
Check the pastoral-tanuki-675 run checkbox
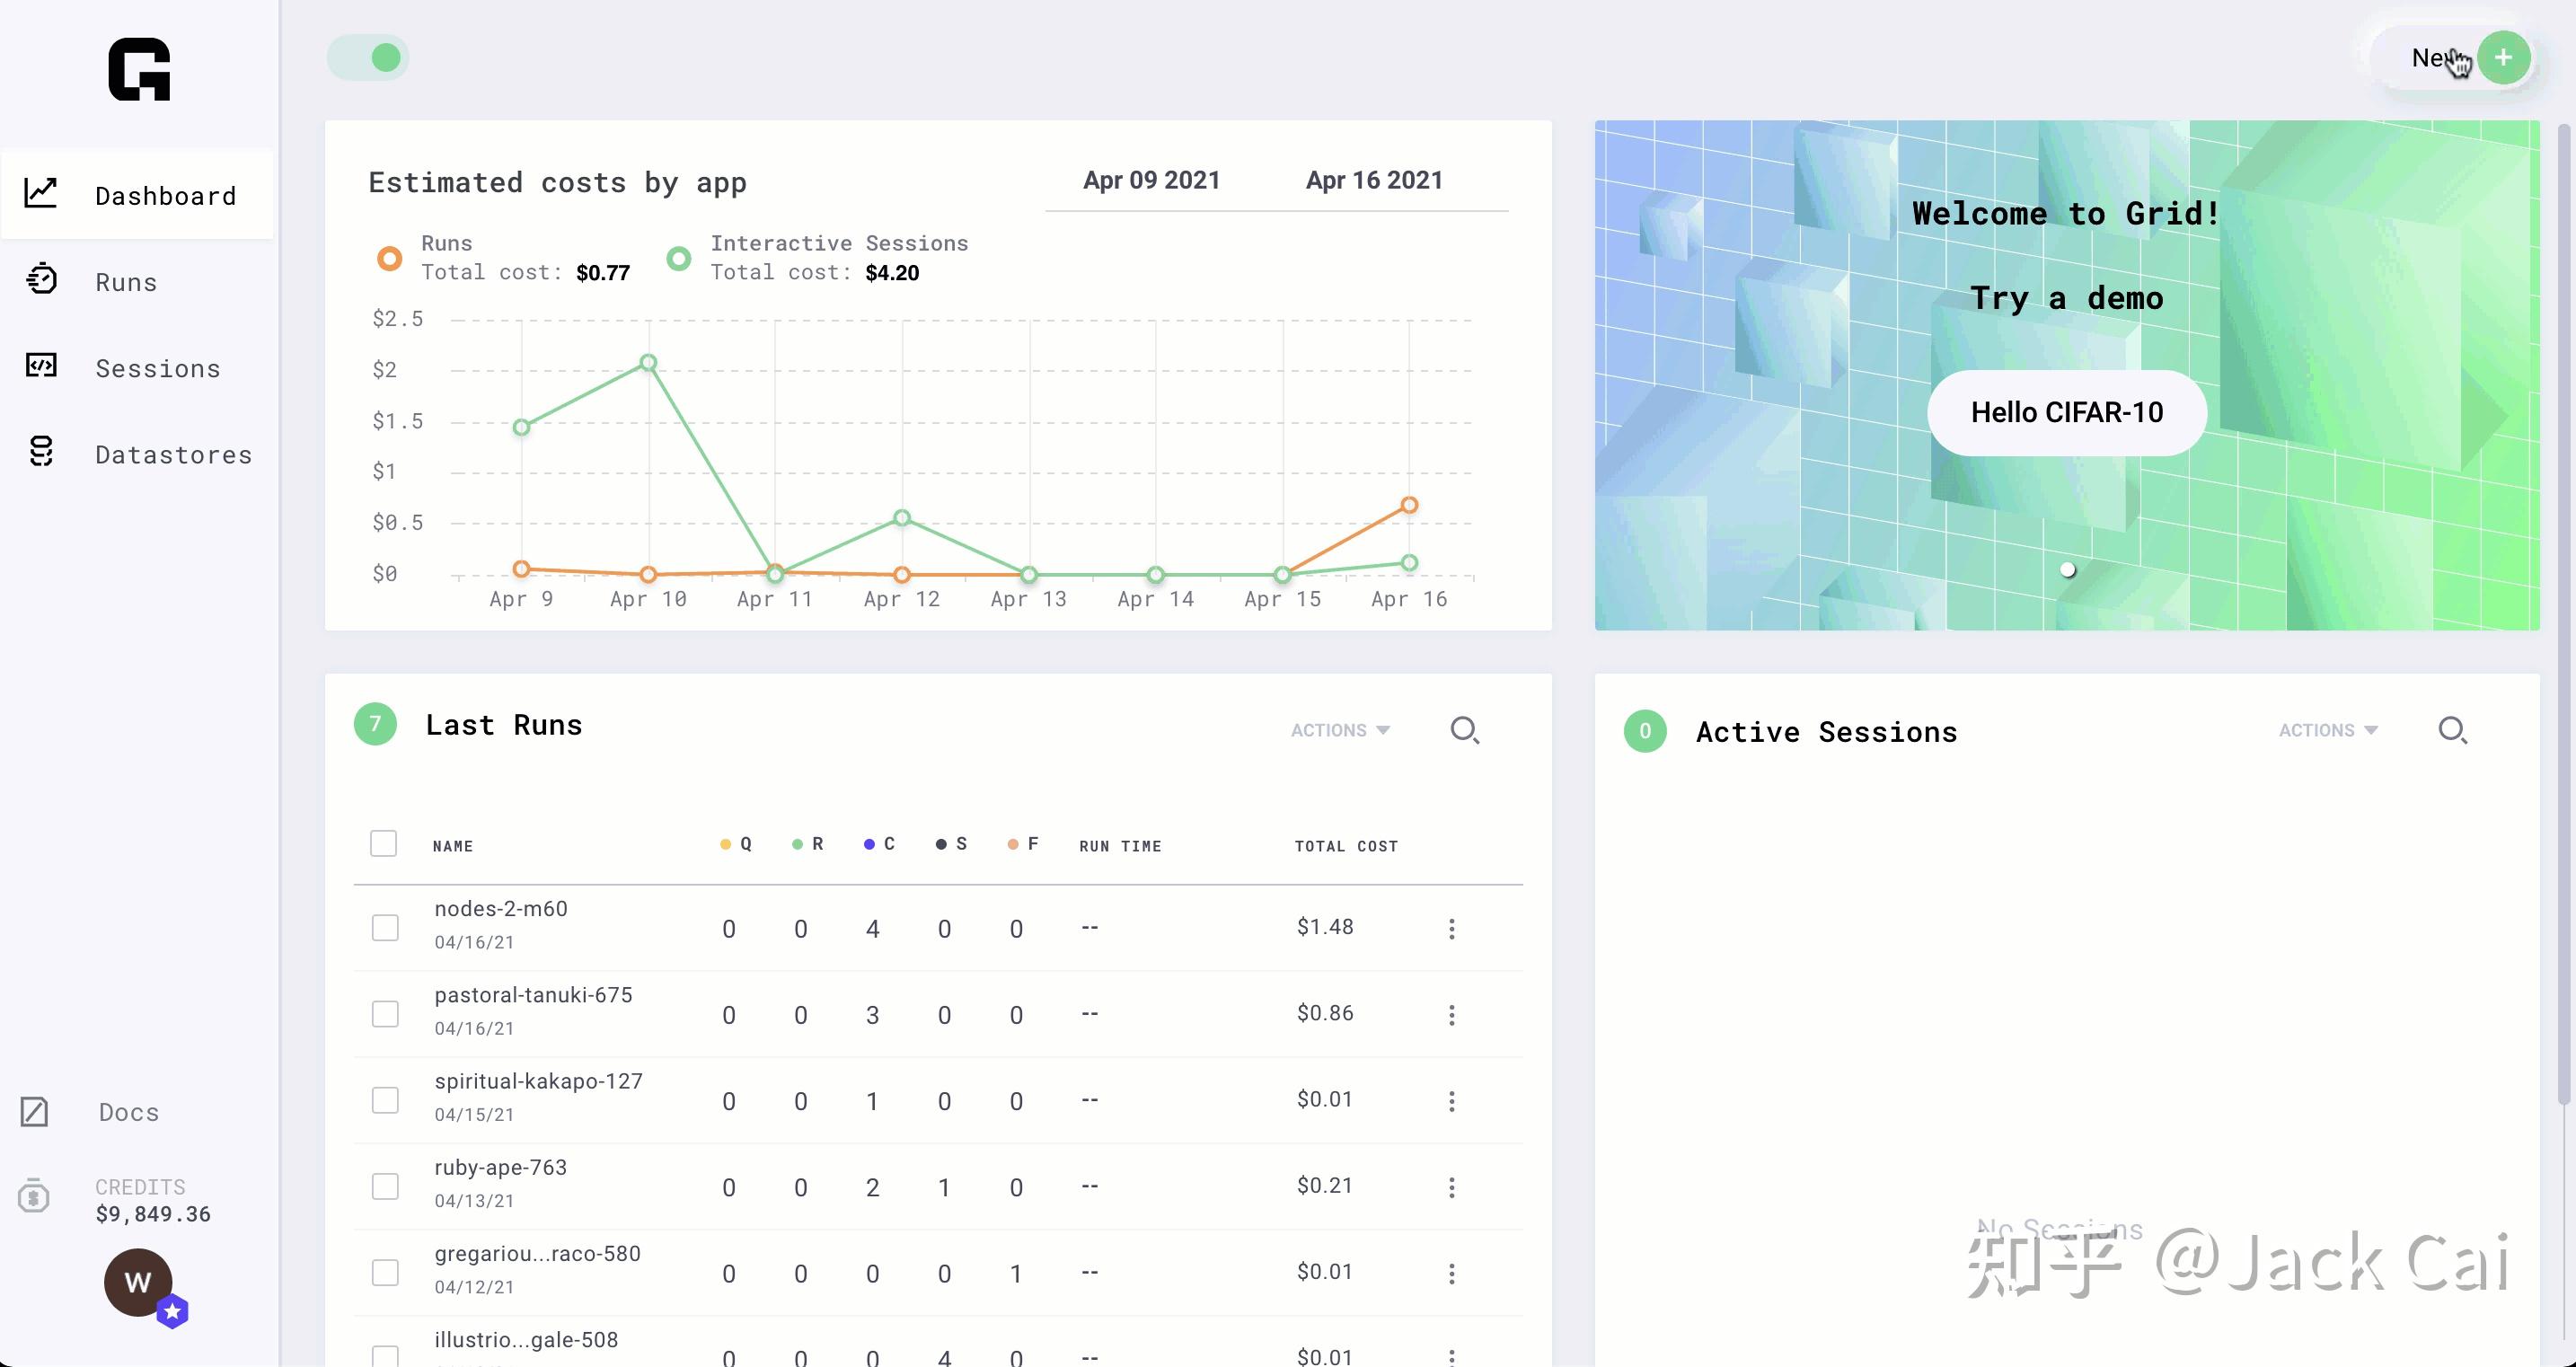point(384,1014)
